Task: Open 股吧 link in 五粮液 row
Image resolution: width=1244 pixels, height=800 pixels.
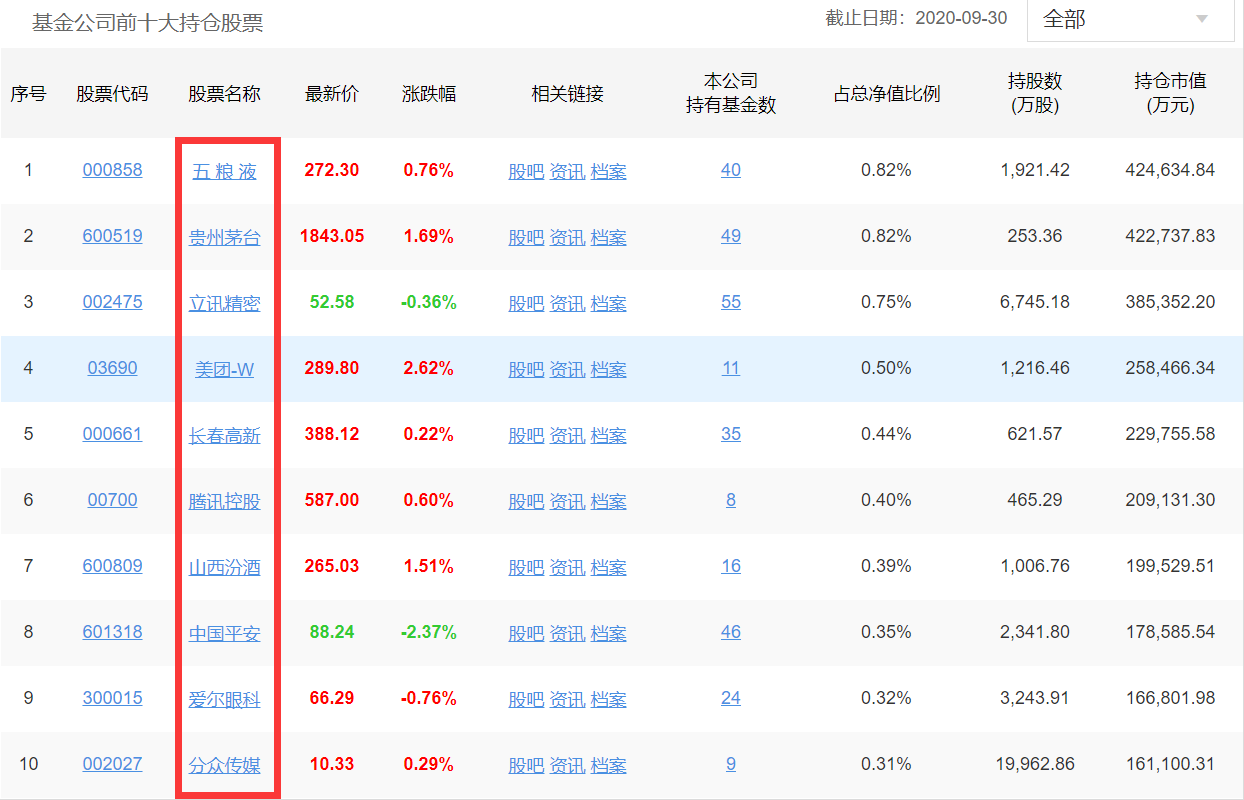Action: (x=526, y=171)
